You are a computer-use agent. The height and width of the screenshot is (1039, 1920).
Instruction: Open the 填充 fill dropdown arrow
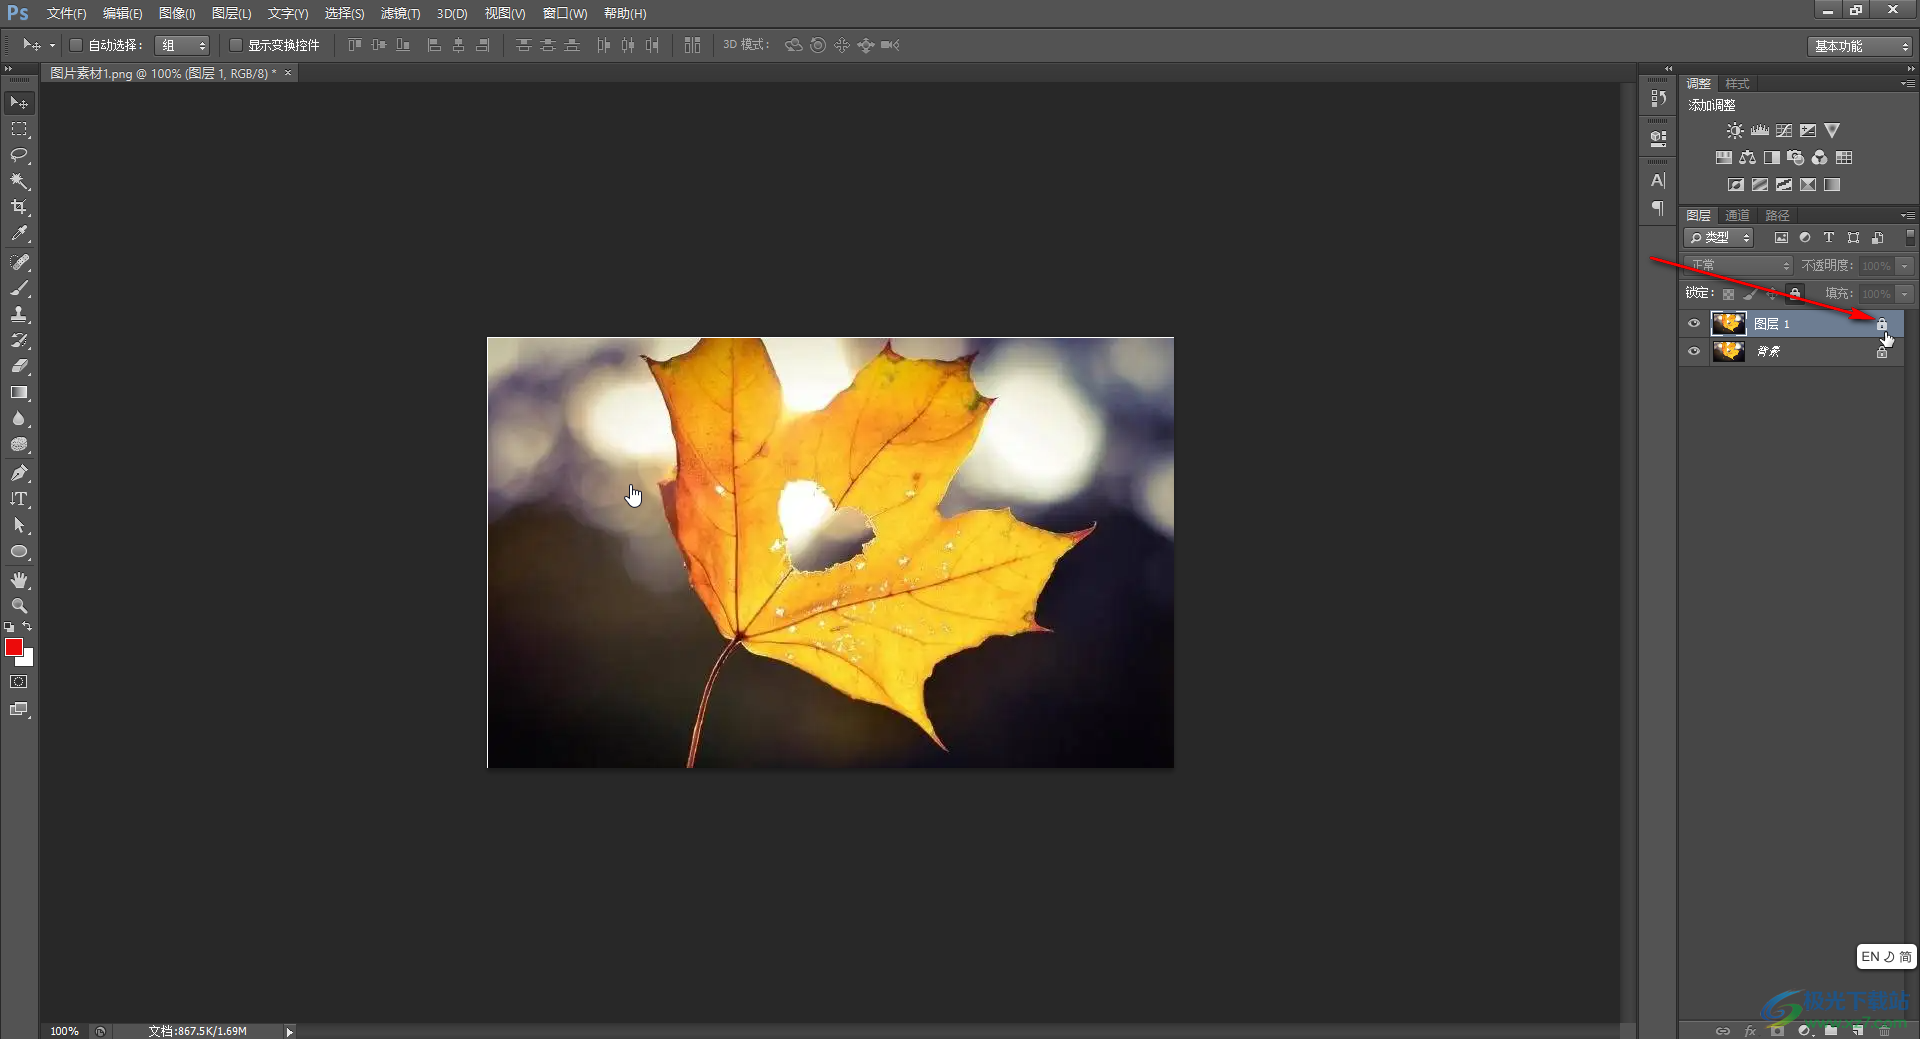click(1905, 294)
